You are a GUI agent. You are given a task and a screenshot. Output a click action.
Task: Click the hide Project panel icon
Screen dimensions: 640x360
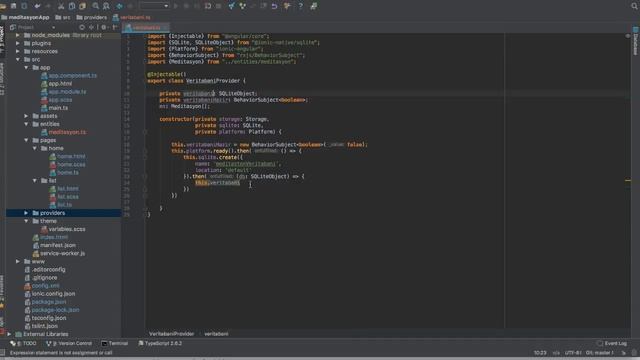coord(115,27)
